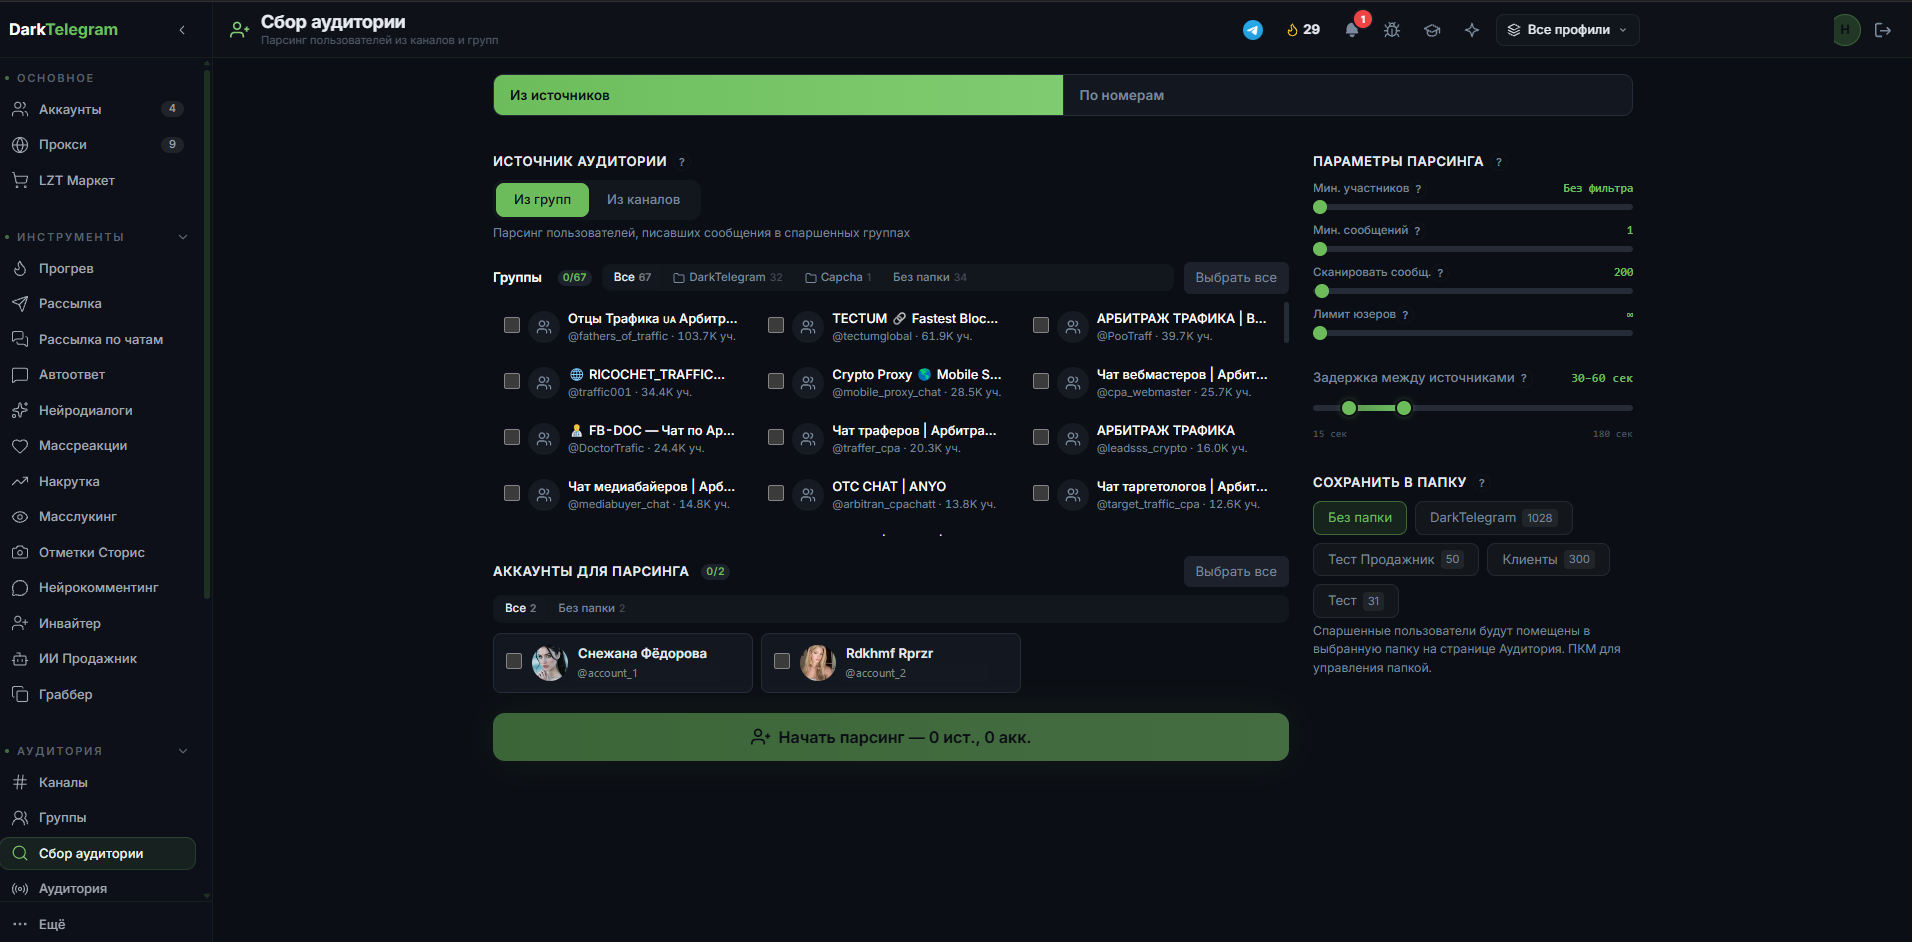The image size is (1912, 942).
Task: Open the notifications bell
Action: [1352, 30]
